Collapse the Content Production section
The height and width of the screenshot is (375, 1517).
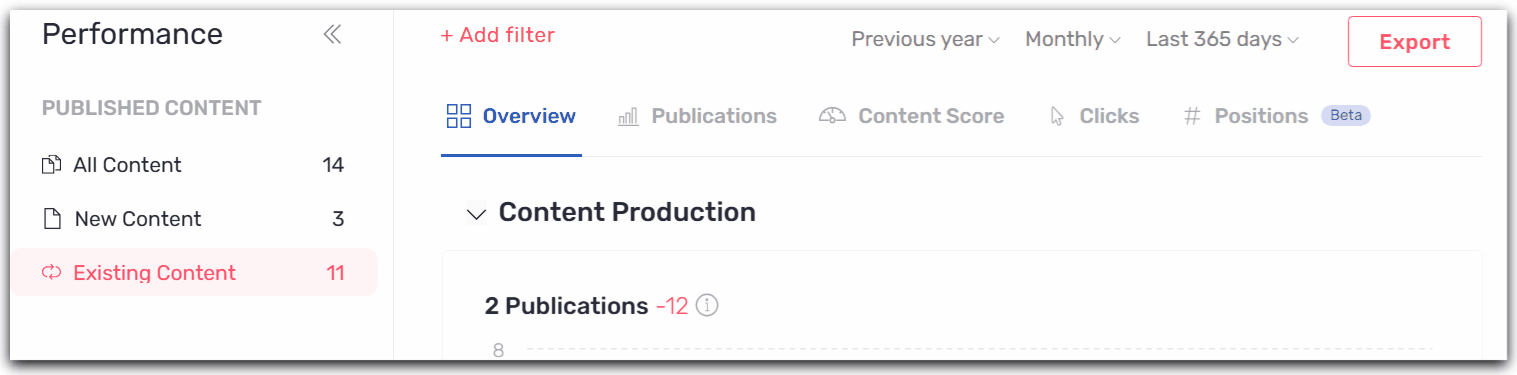pyautogui.click(x=477, y=213)
